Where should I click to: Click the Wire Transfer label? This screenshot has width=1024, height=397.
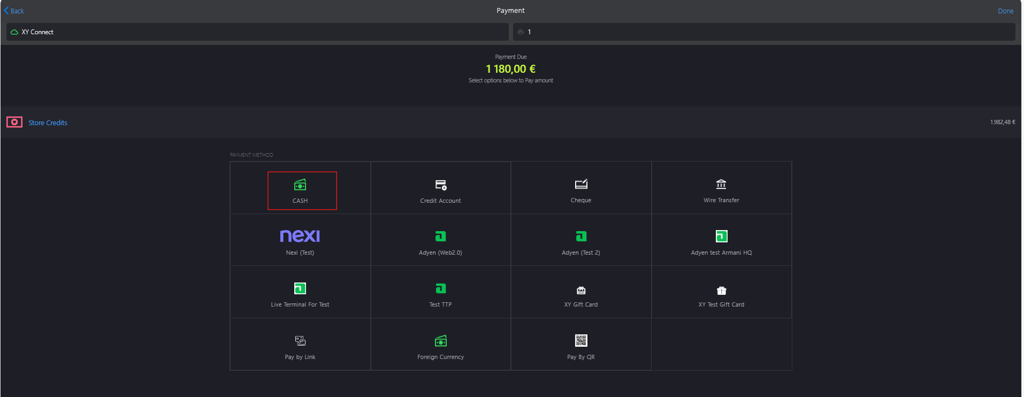[722, 200]
